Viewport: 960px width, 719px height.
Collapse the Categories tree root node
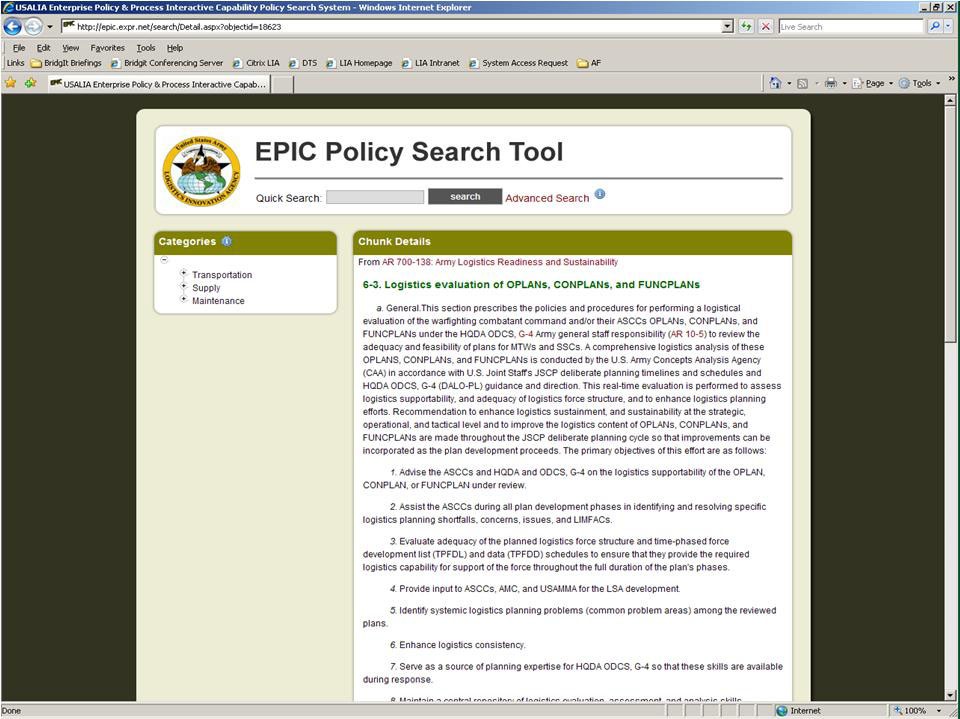point(164,260)
